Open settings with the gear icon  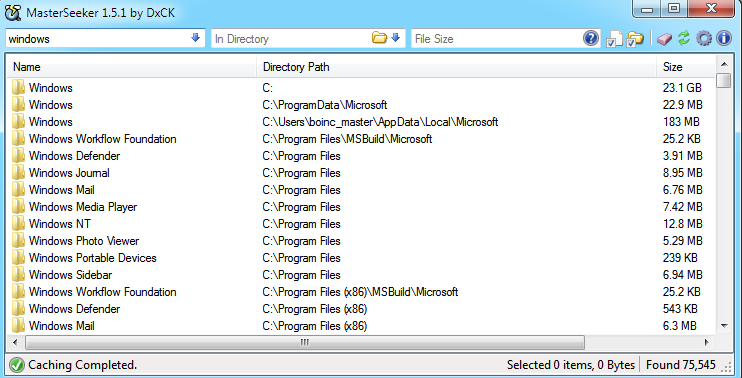point(704,38)
